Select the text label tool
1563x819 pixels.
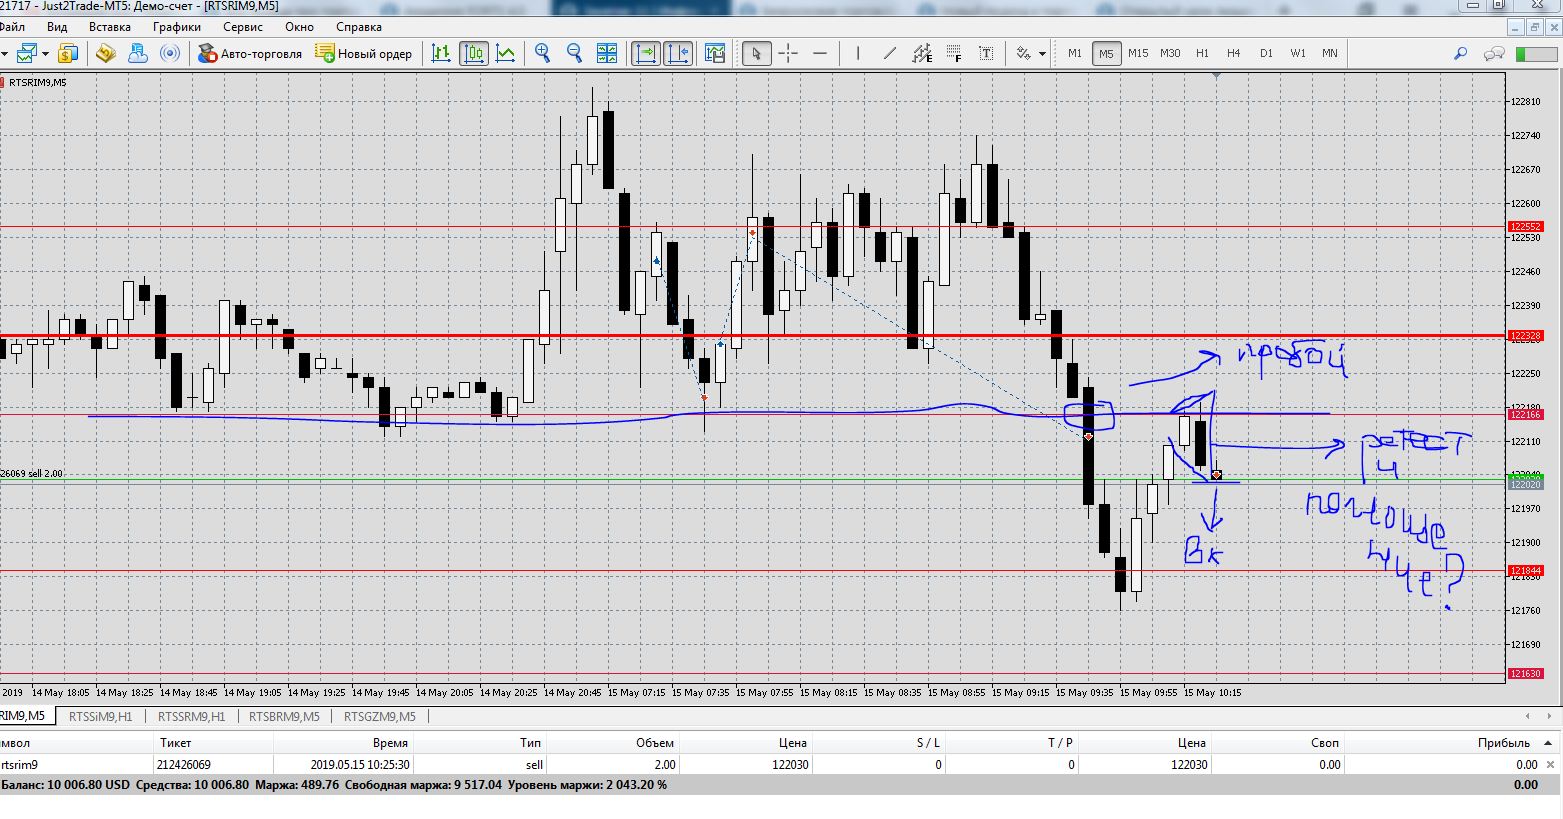(x=986, y=53)
